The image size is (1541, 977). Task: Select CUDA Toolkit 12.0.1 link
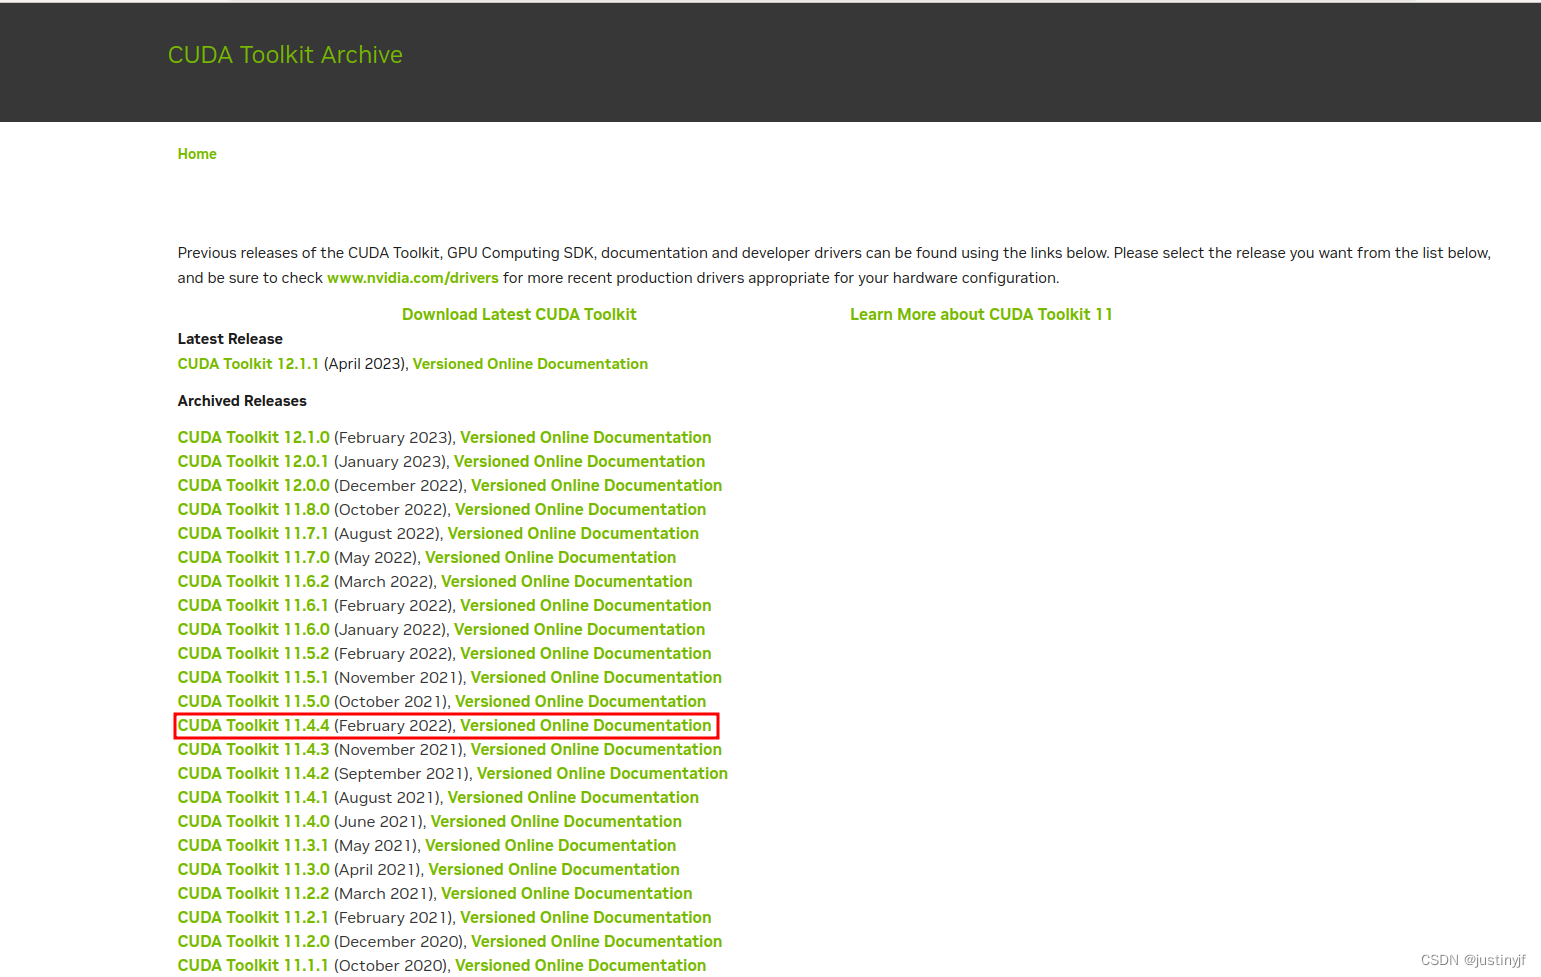pos(253,461)
